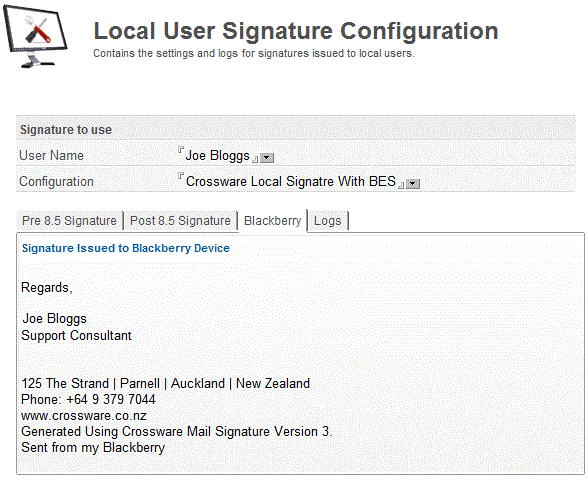Open the User Name dropdown arrow
This screenshot has height=480, width=588.
tap(267, 158)
